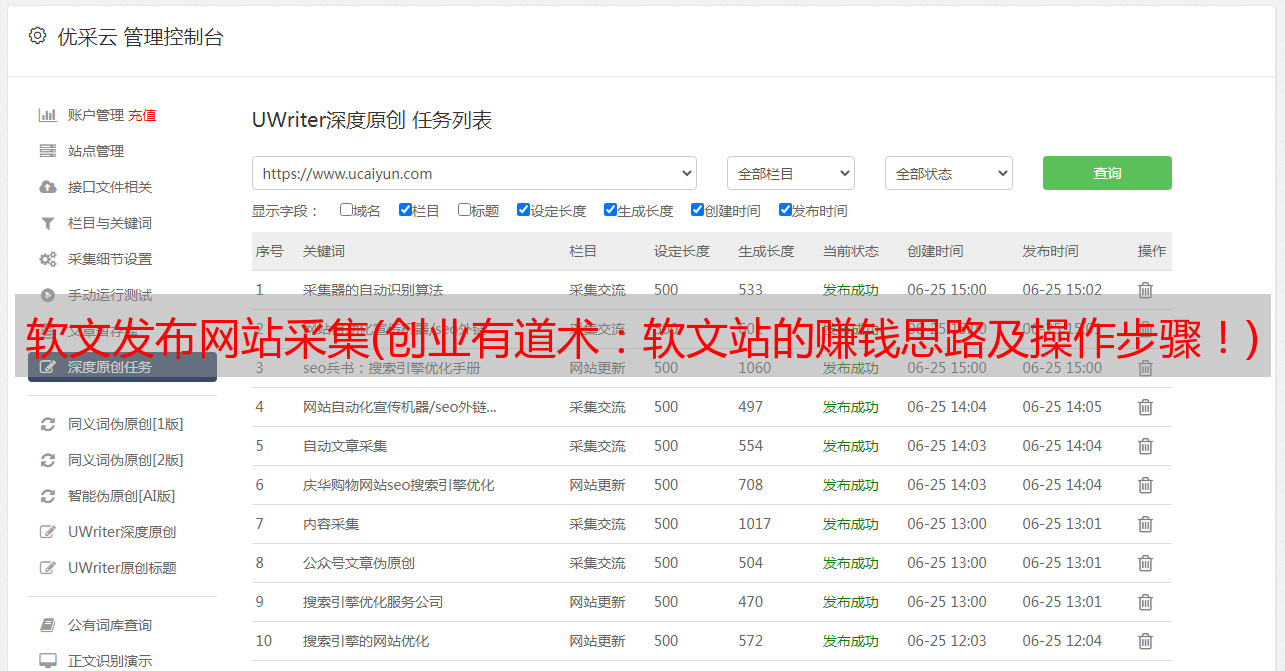Click the bar chart icon for 账户管理
Image resolution: width=1285 pixels, height=671 pixels.
(x=47, y=115)
